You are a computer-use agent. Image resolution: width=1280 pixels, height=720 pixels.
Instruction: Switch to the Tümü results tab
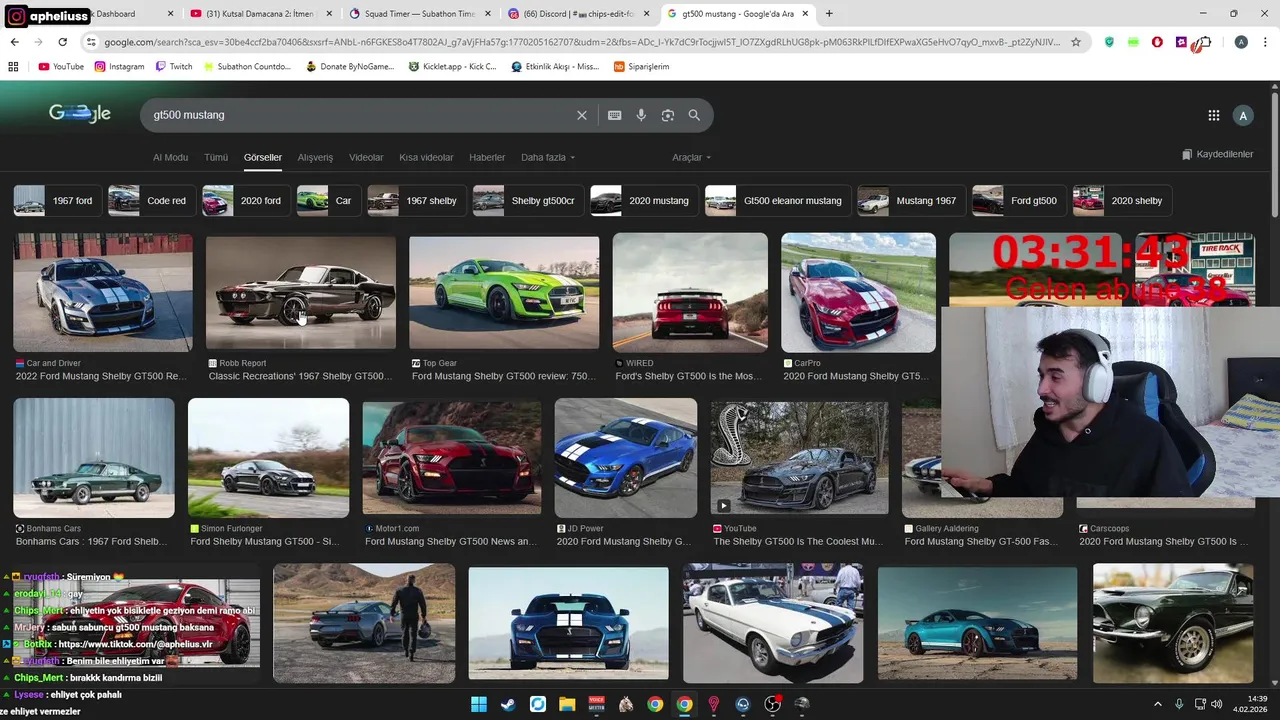(x=216, y=157)
